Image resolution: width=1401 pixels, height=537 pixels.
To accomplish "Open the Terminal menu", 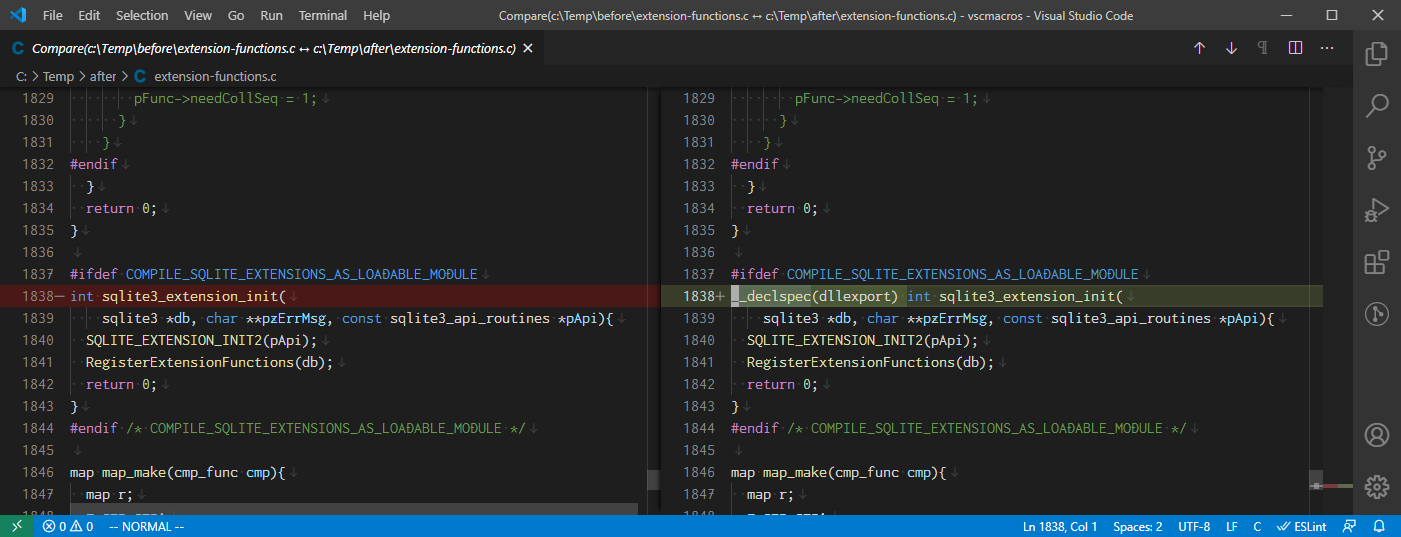I will tap(323, 16).
